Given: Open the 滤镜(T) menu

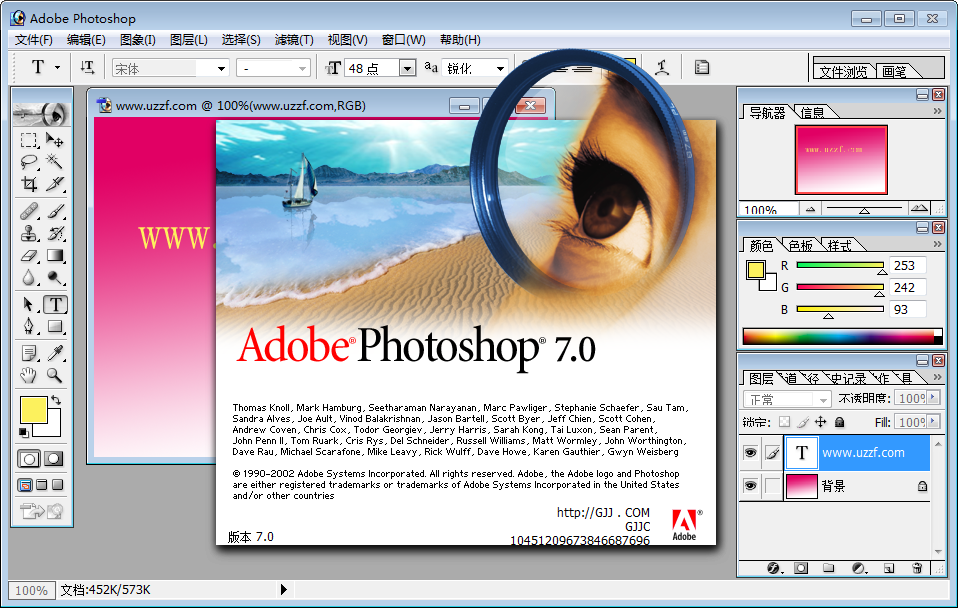Looking at the screenshot, I should pos(294,40).
